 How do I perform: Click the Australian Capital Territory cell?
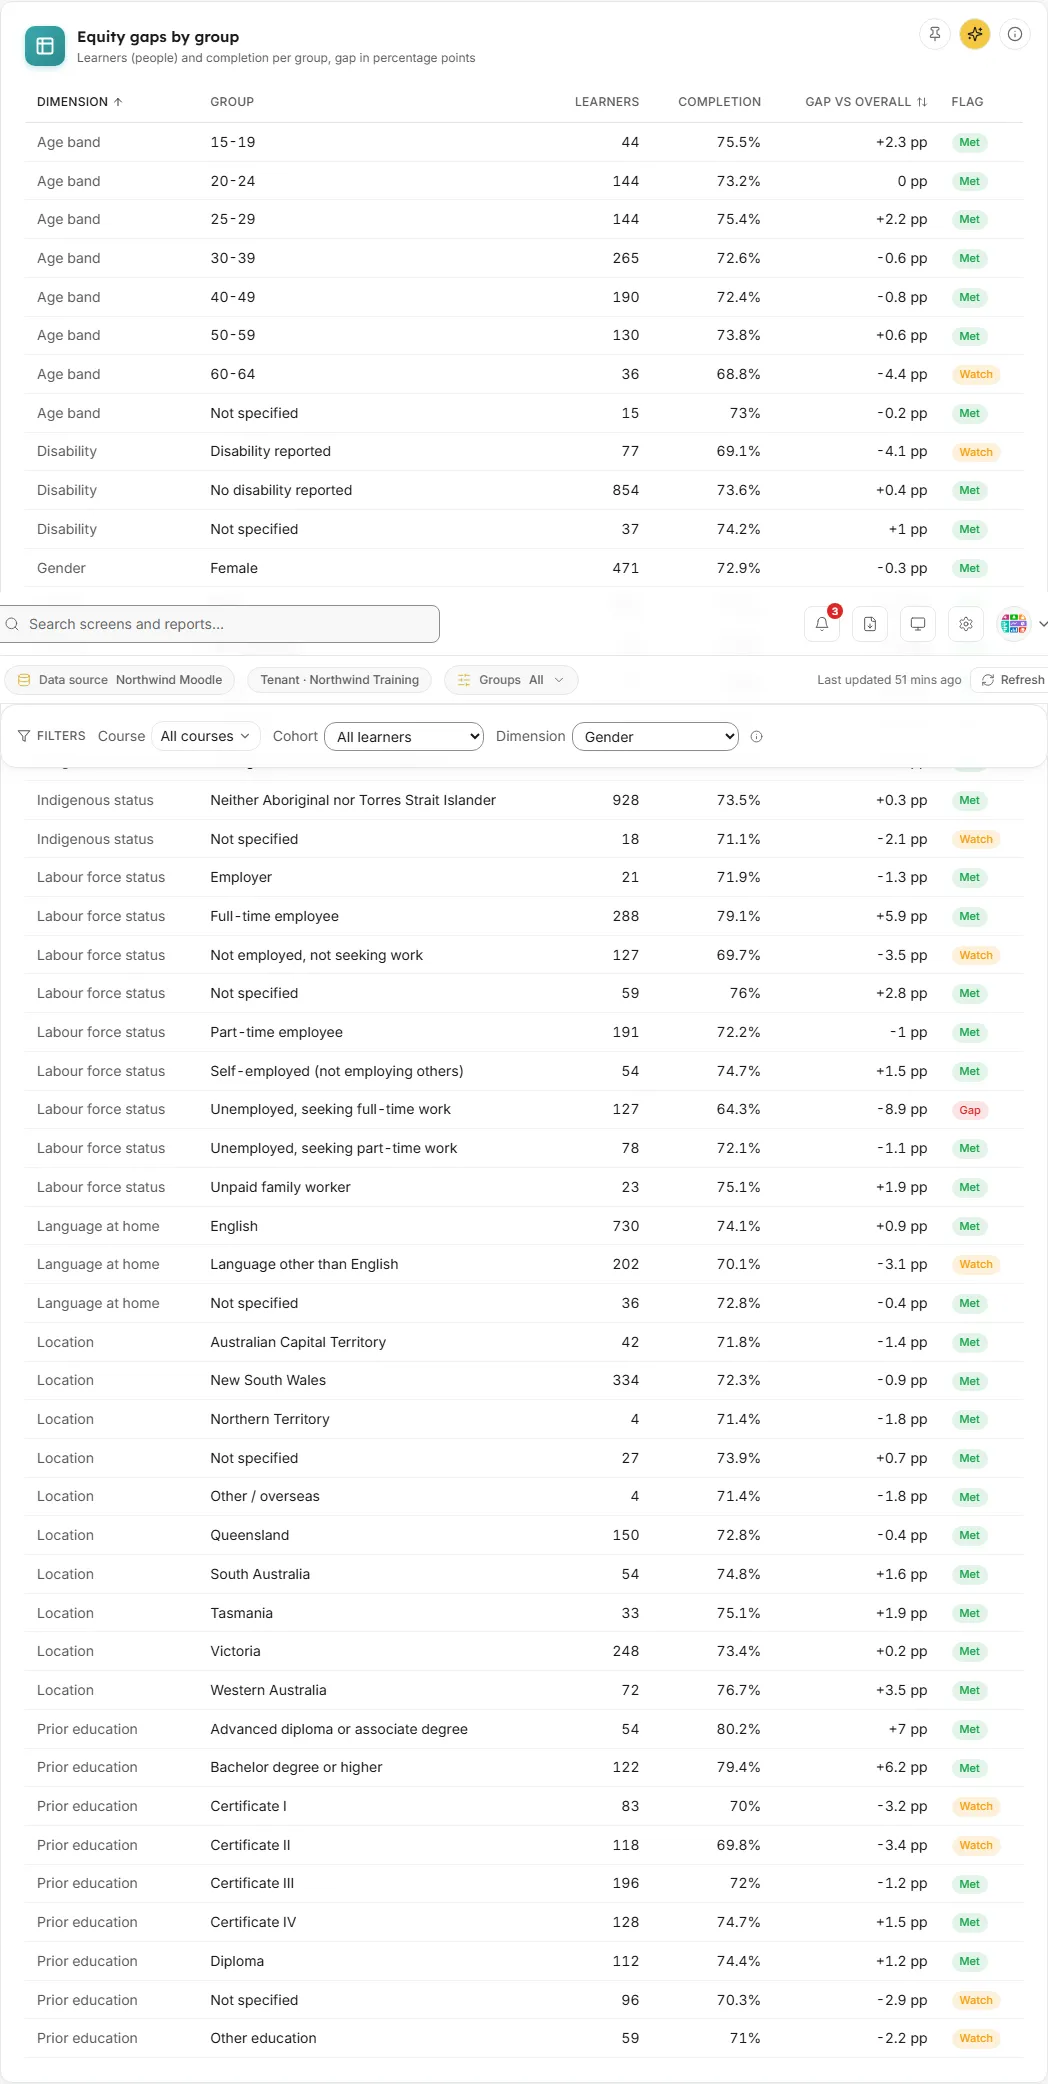pyautogui.click(x=298, y=1342)
